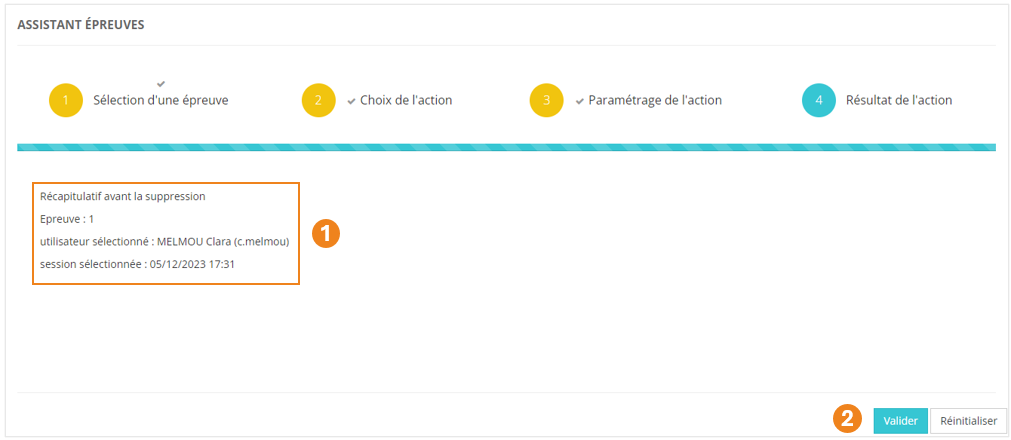
Task: Switch to the Paramétrage de l'action step
Action: point(655,101)
